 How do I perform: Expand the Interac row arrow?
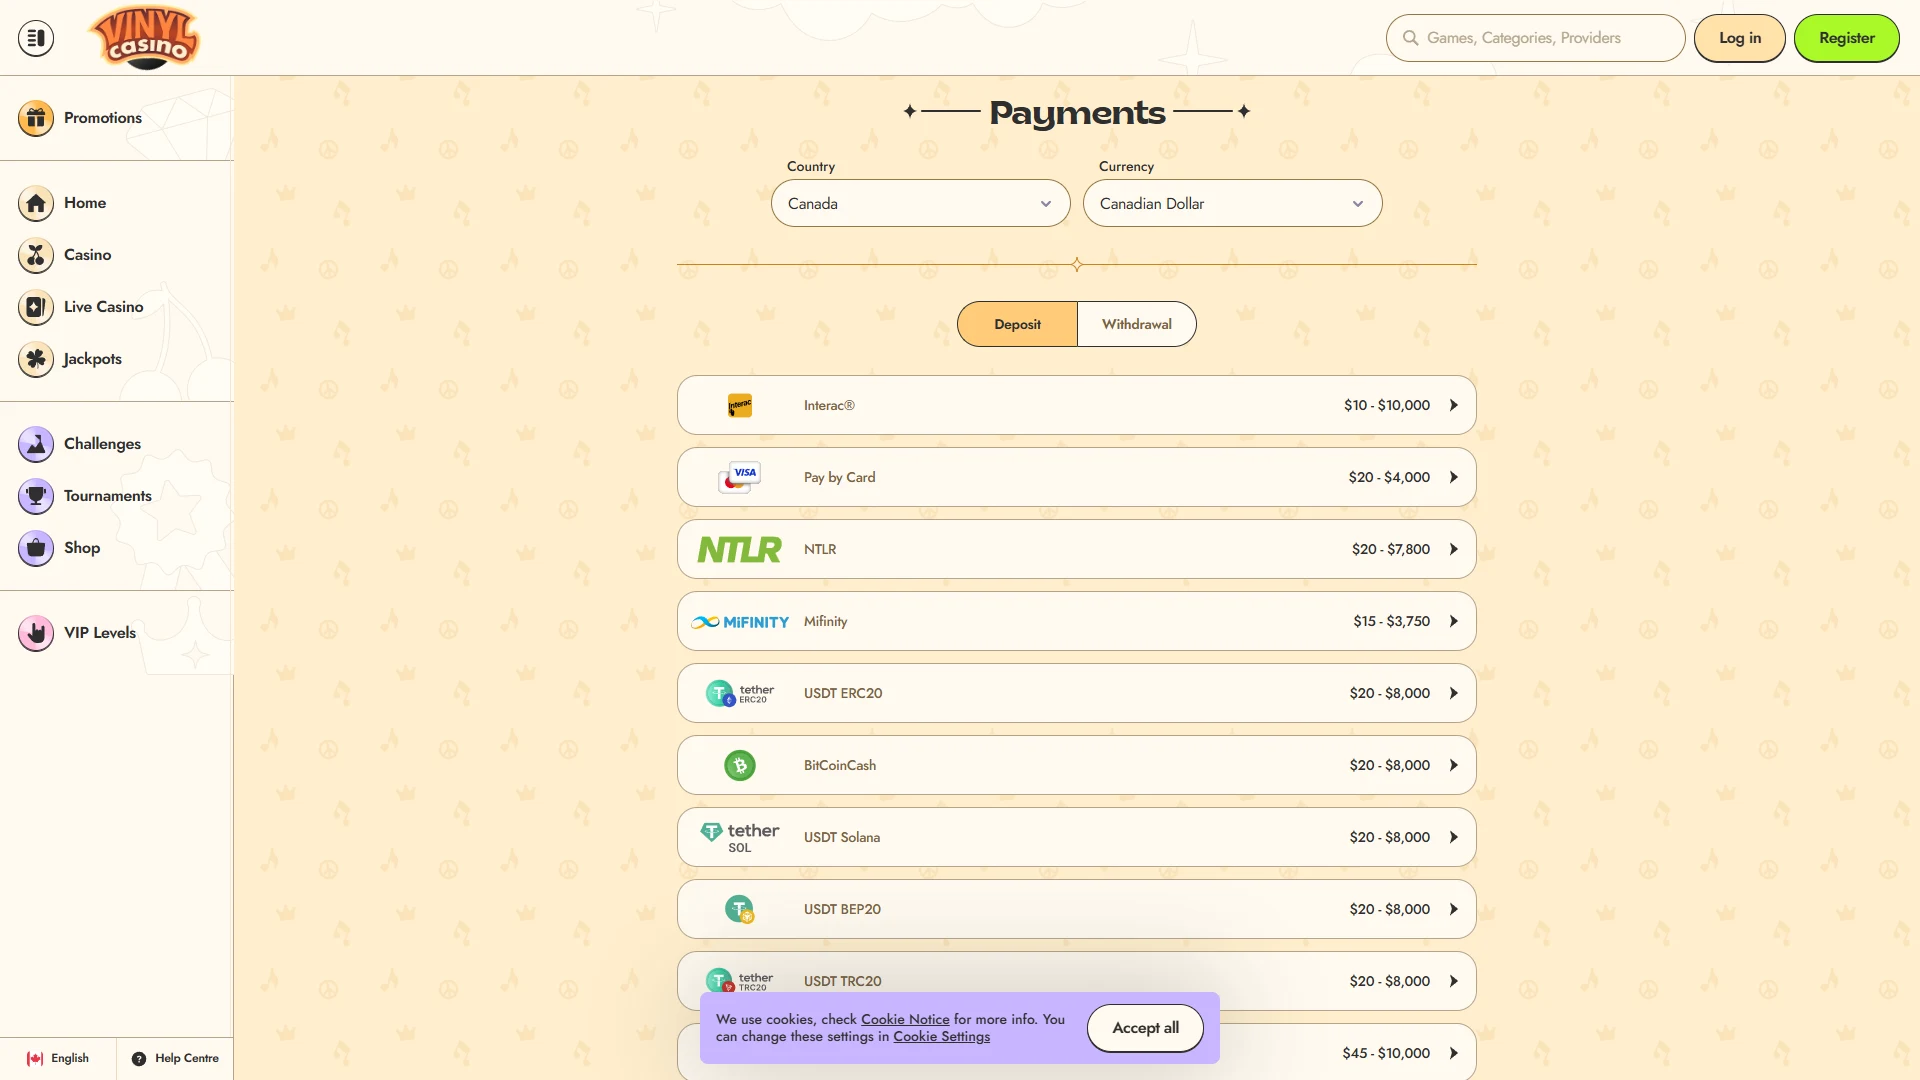click(1454, 405)
